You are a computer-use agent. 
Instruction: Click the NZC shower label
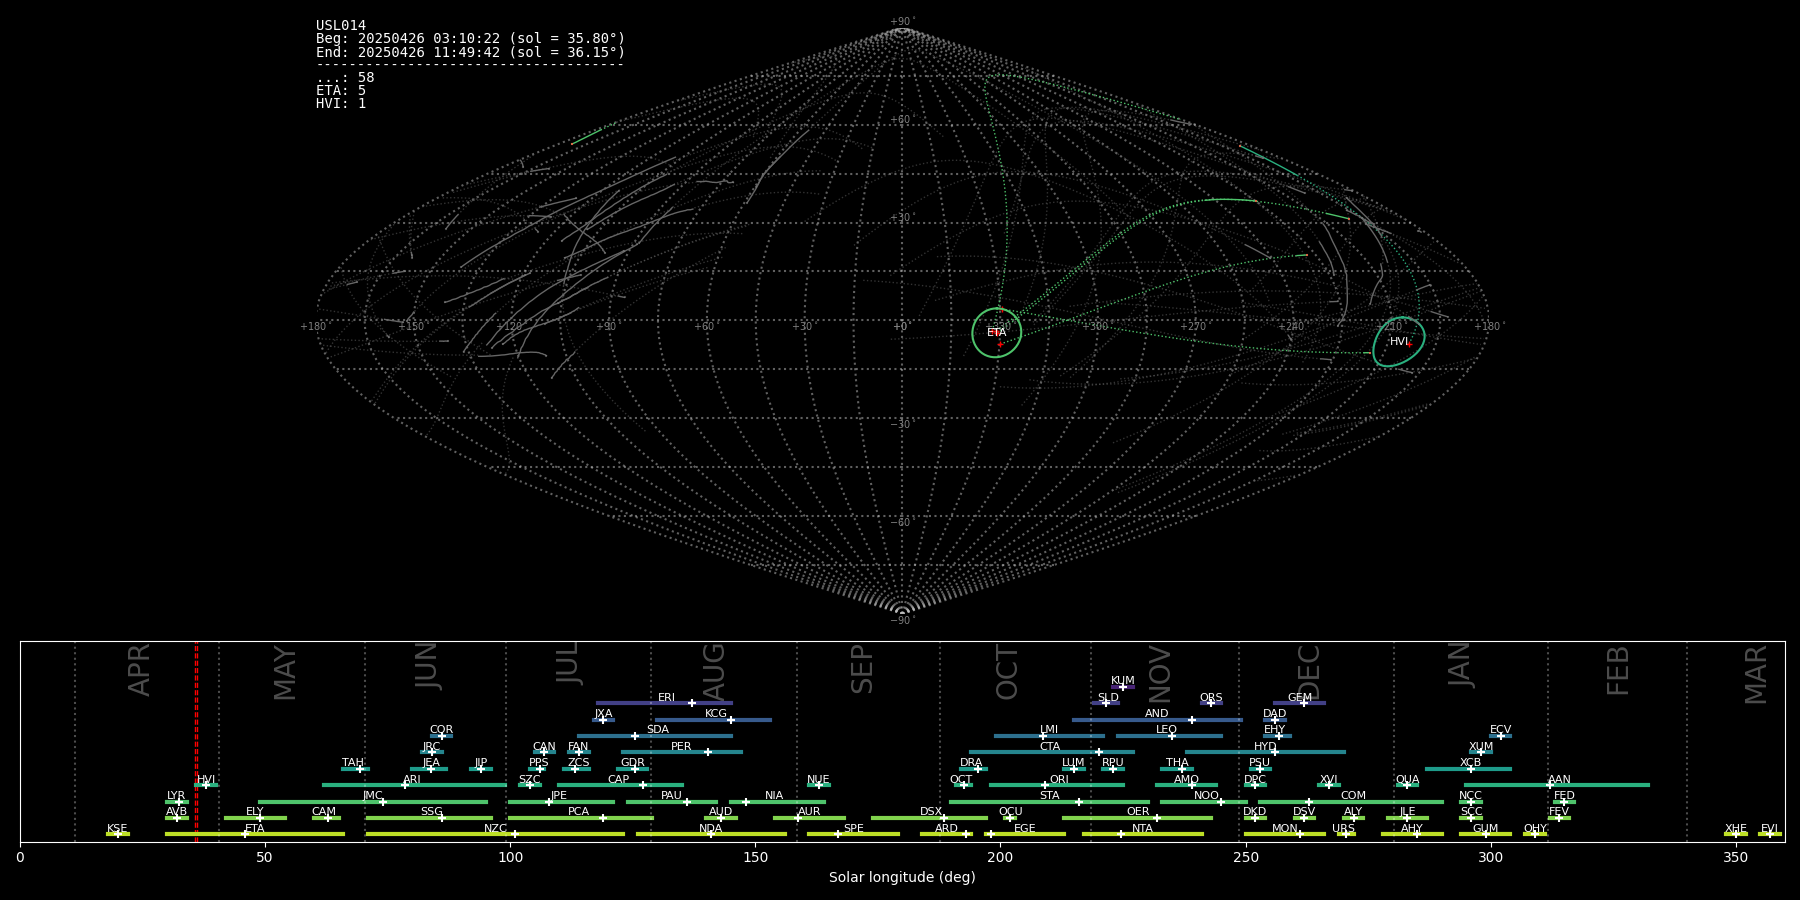(495, 828)
